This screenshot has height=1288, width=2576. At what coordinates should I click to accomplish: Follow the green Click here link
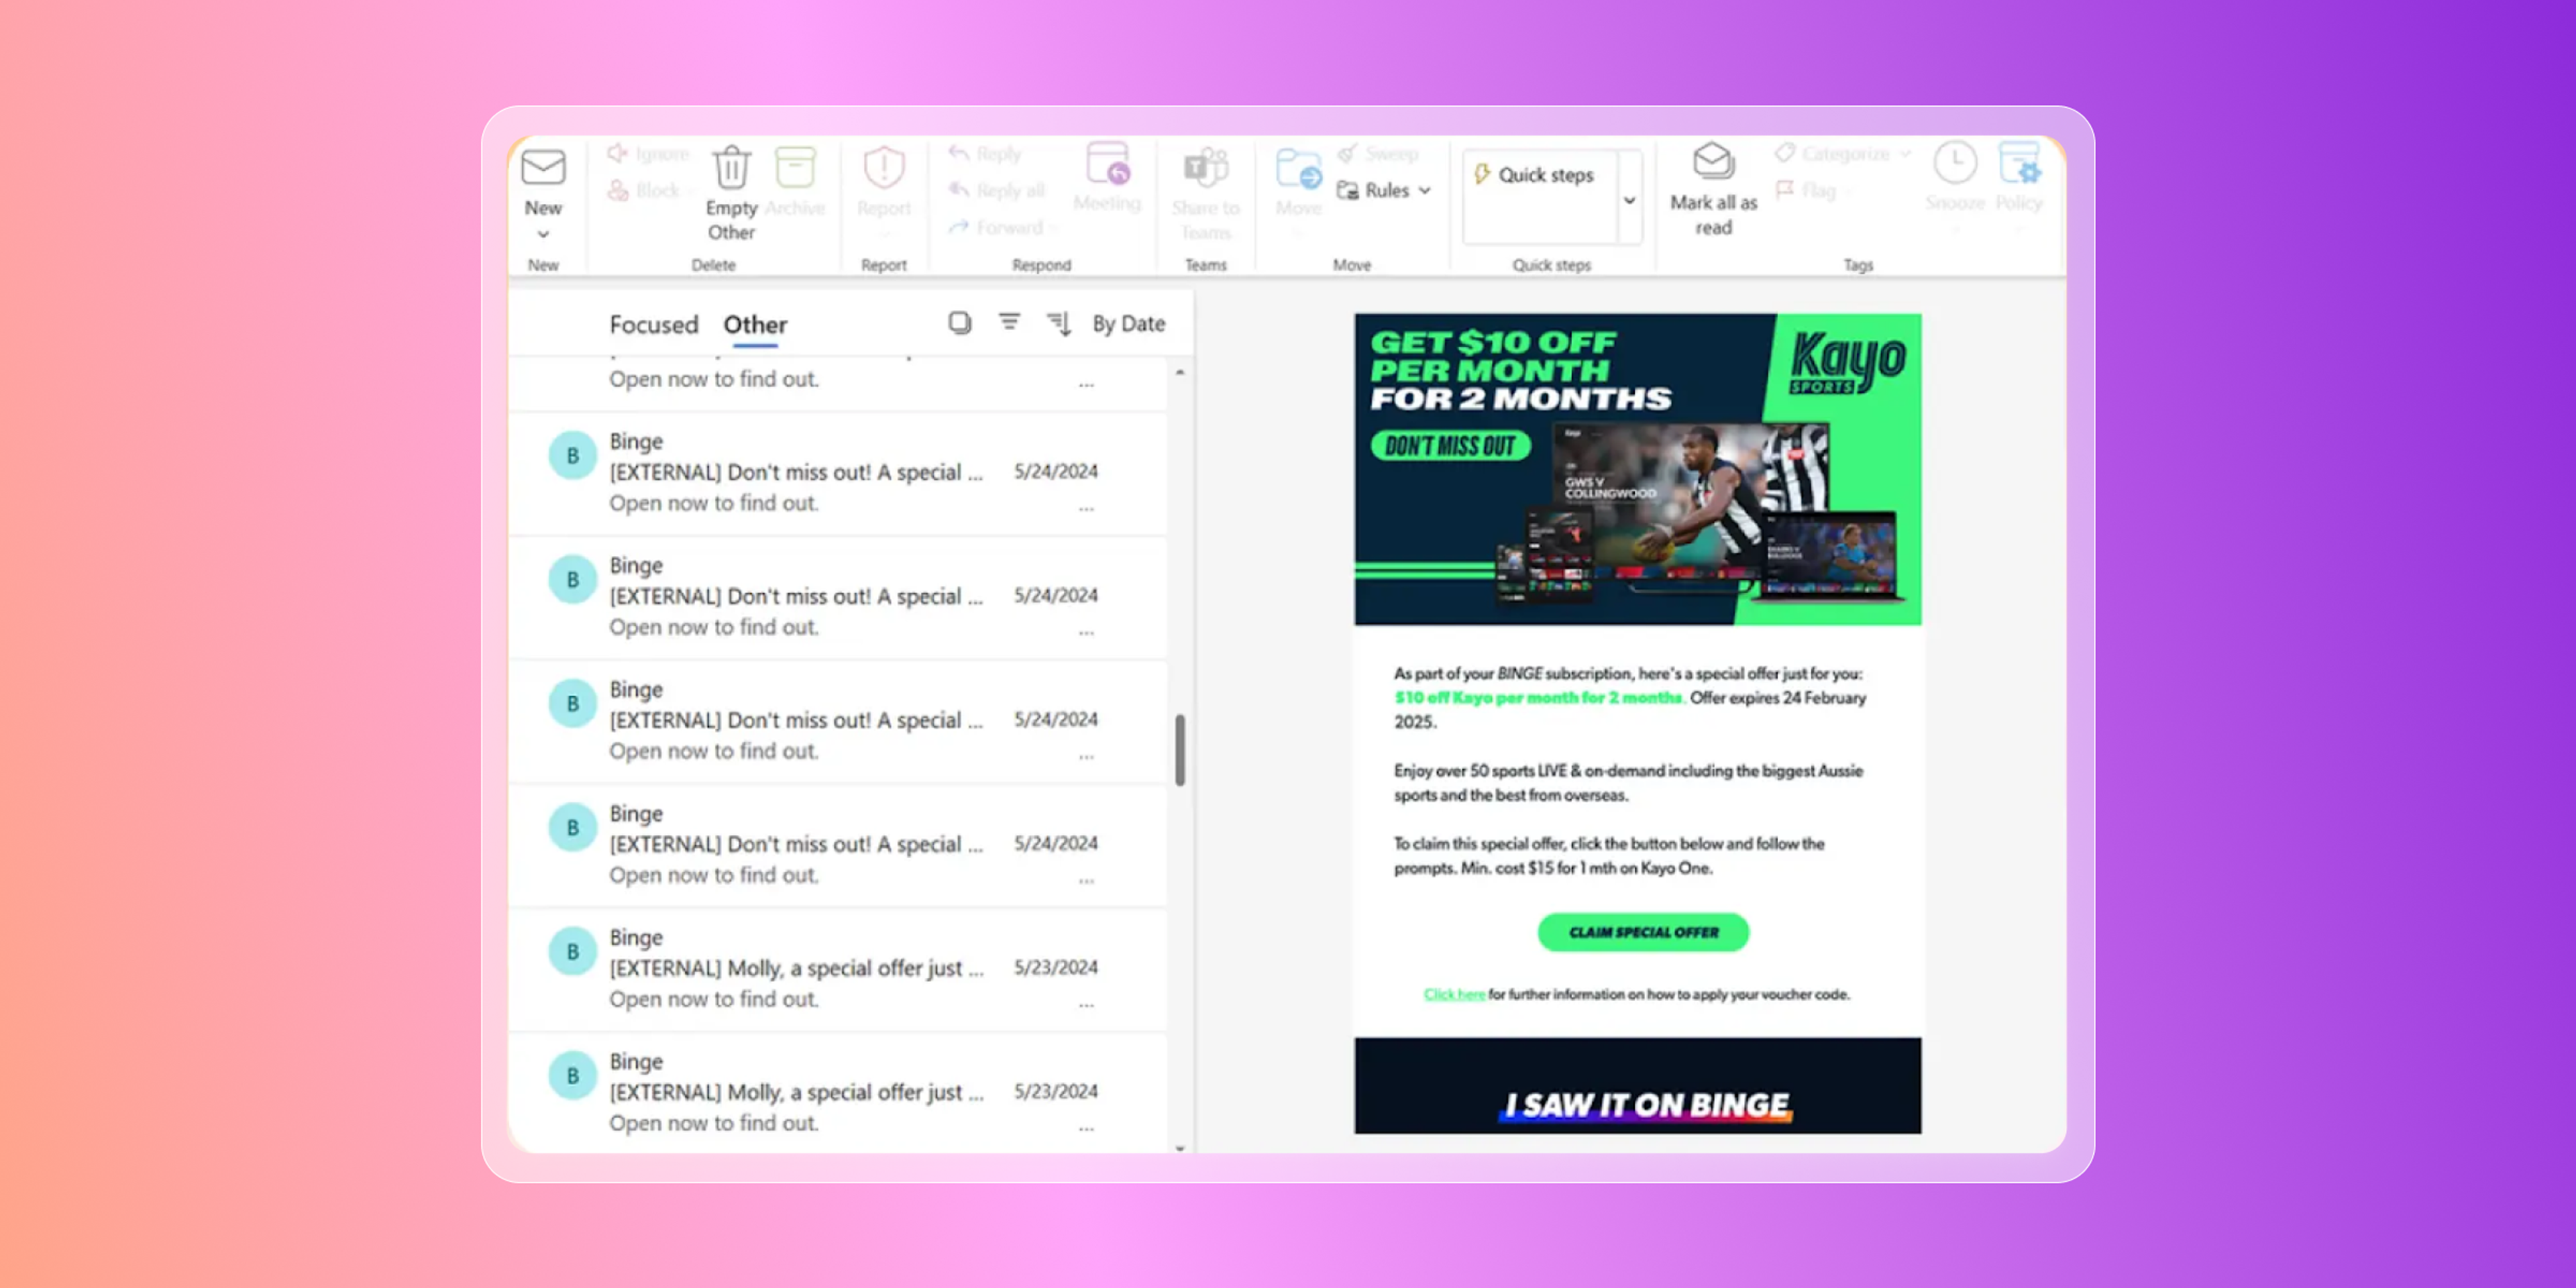click(1454, 994)
